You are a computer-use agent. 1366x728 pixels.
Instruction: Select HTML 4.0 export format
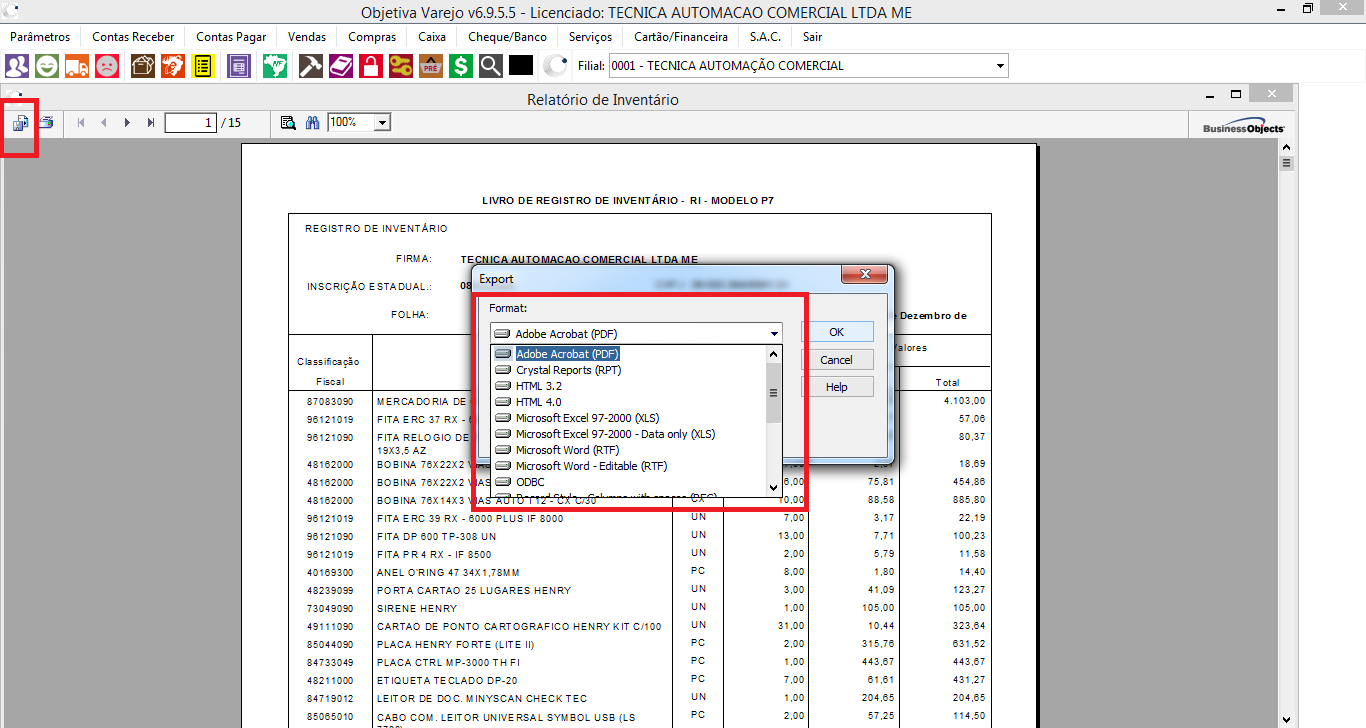tap(629, 402)
